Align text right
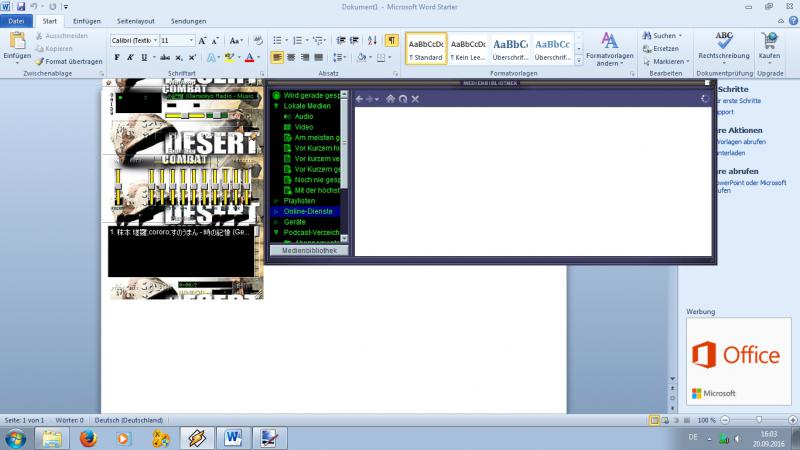This screenshot has width=800, height=450. tap(305, 58)
